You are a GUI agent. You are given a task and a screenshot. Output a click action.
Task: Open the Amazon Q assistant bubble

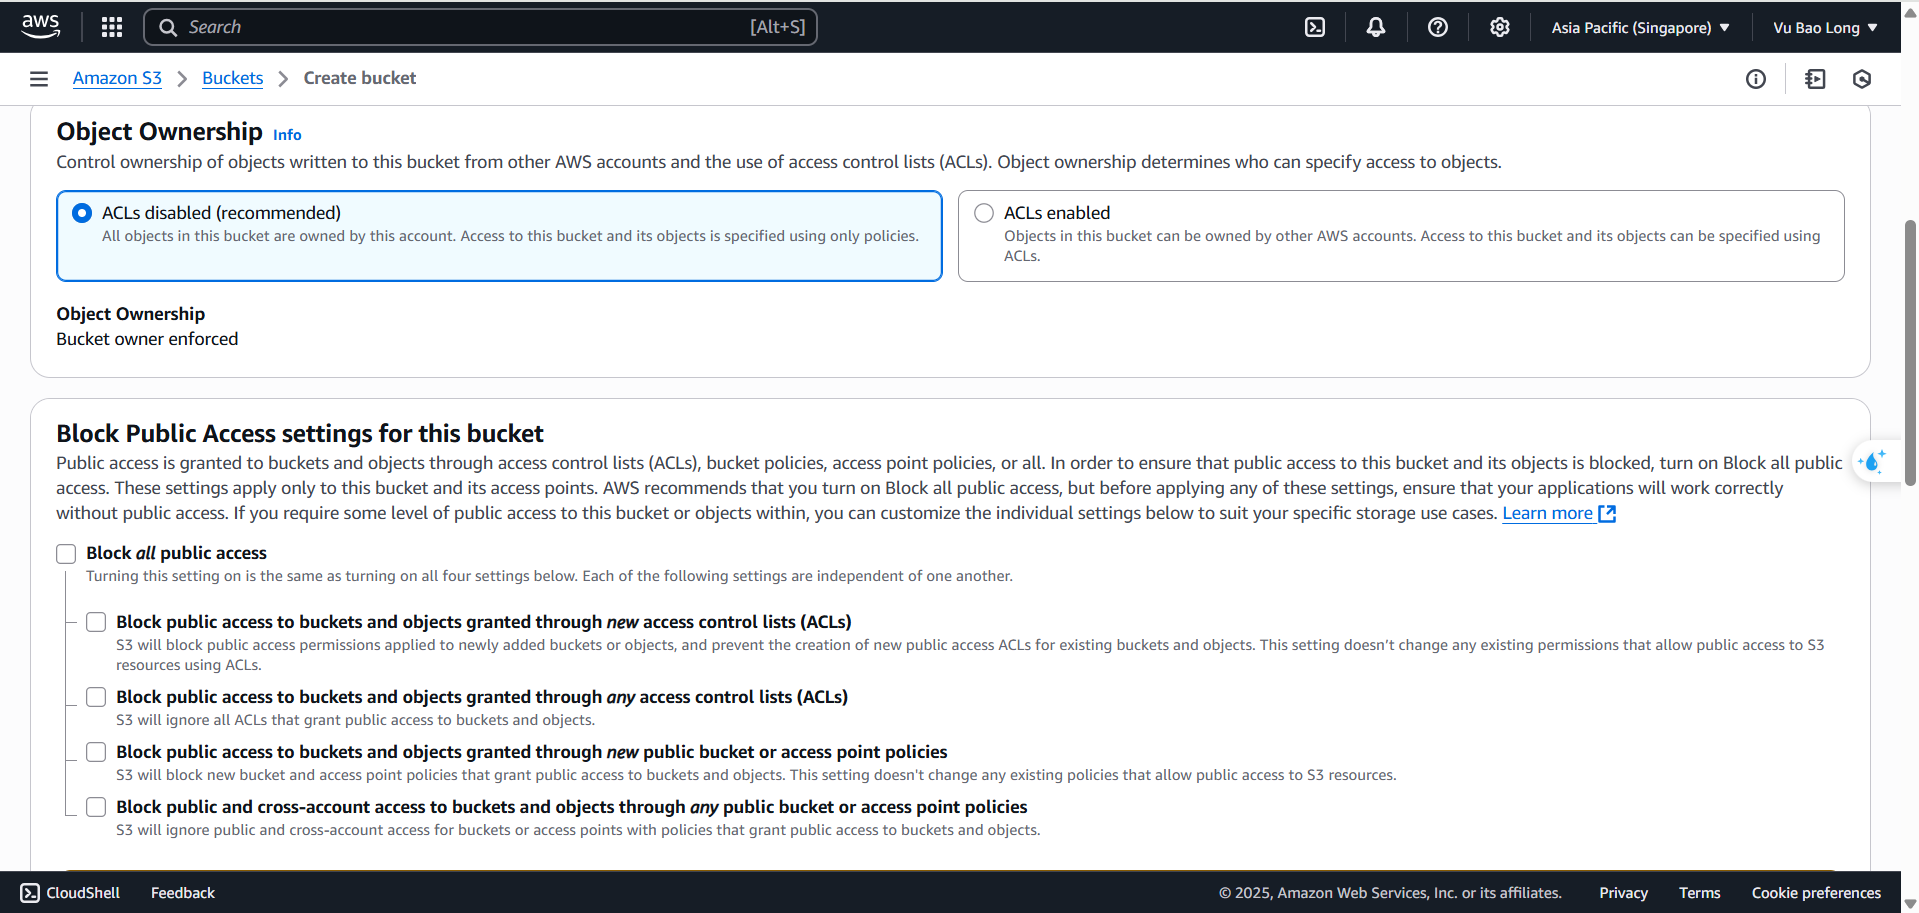pyautogui.click(x=1872, y=462)
